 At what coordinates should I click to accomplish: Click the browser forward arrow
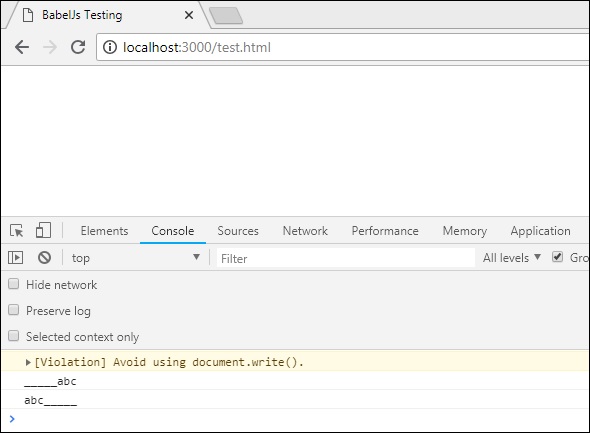[x=50, y=47]
